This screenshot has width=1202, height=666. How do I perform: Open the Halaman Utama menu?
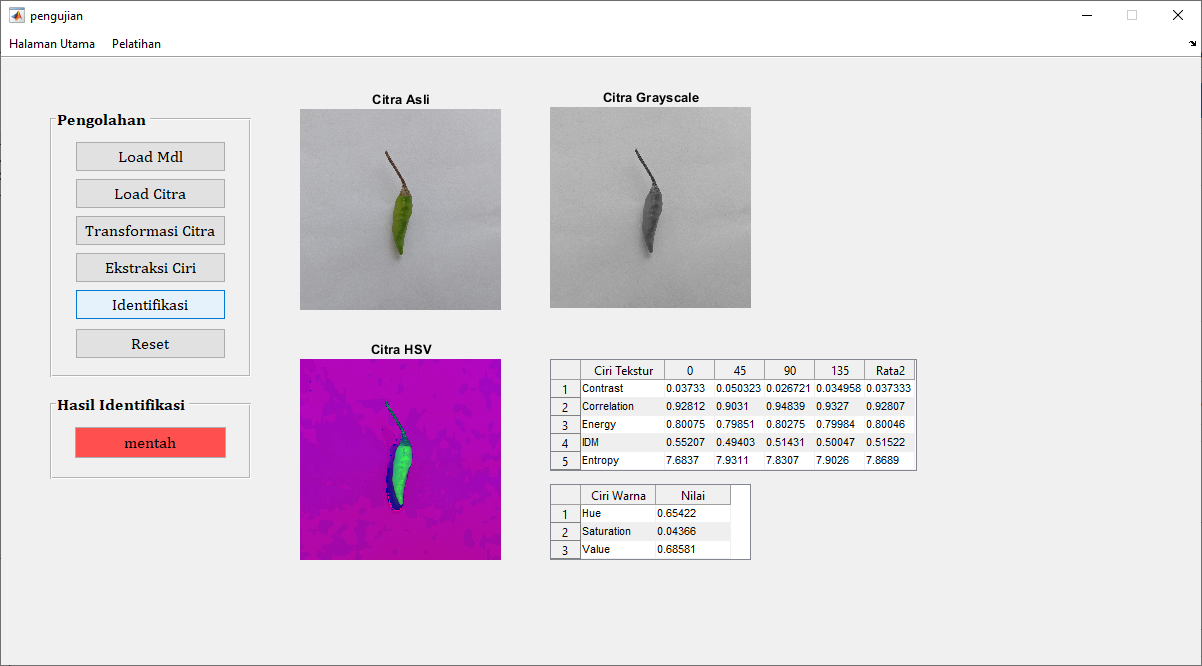52,44
